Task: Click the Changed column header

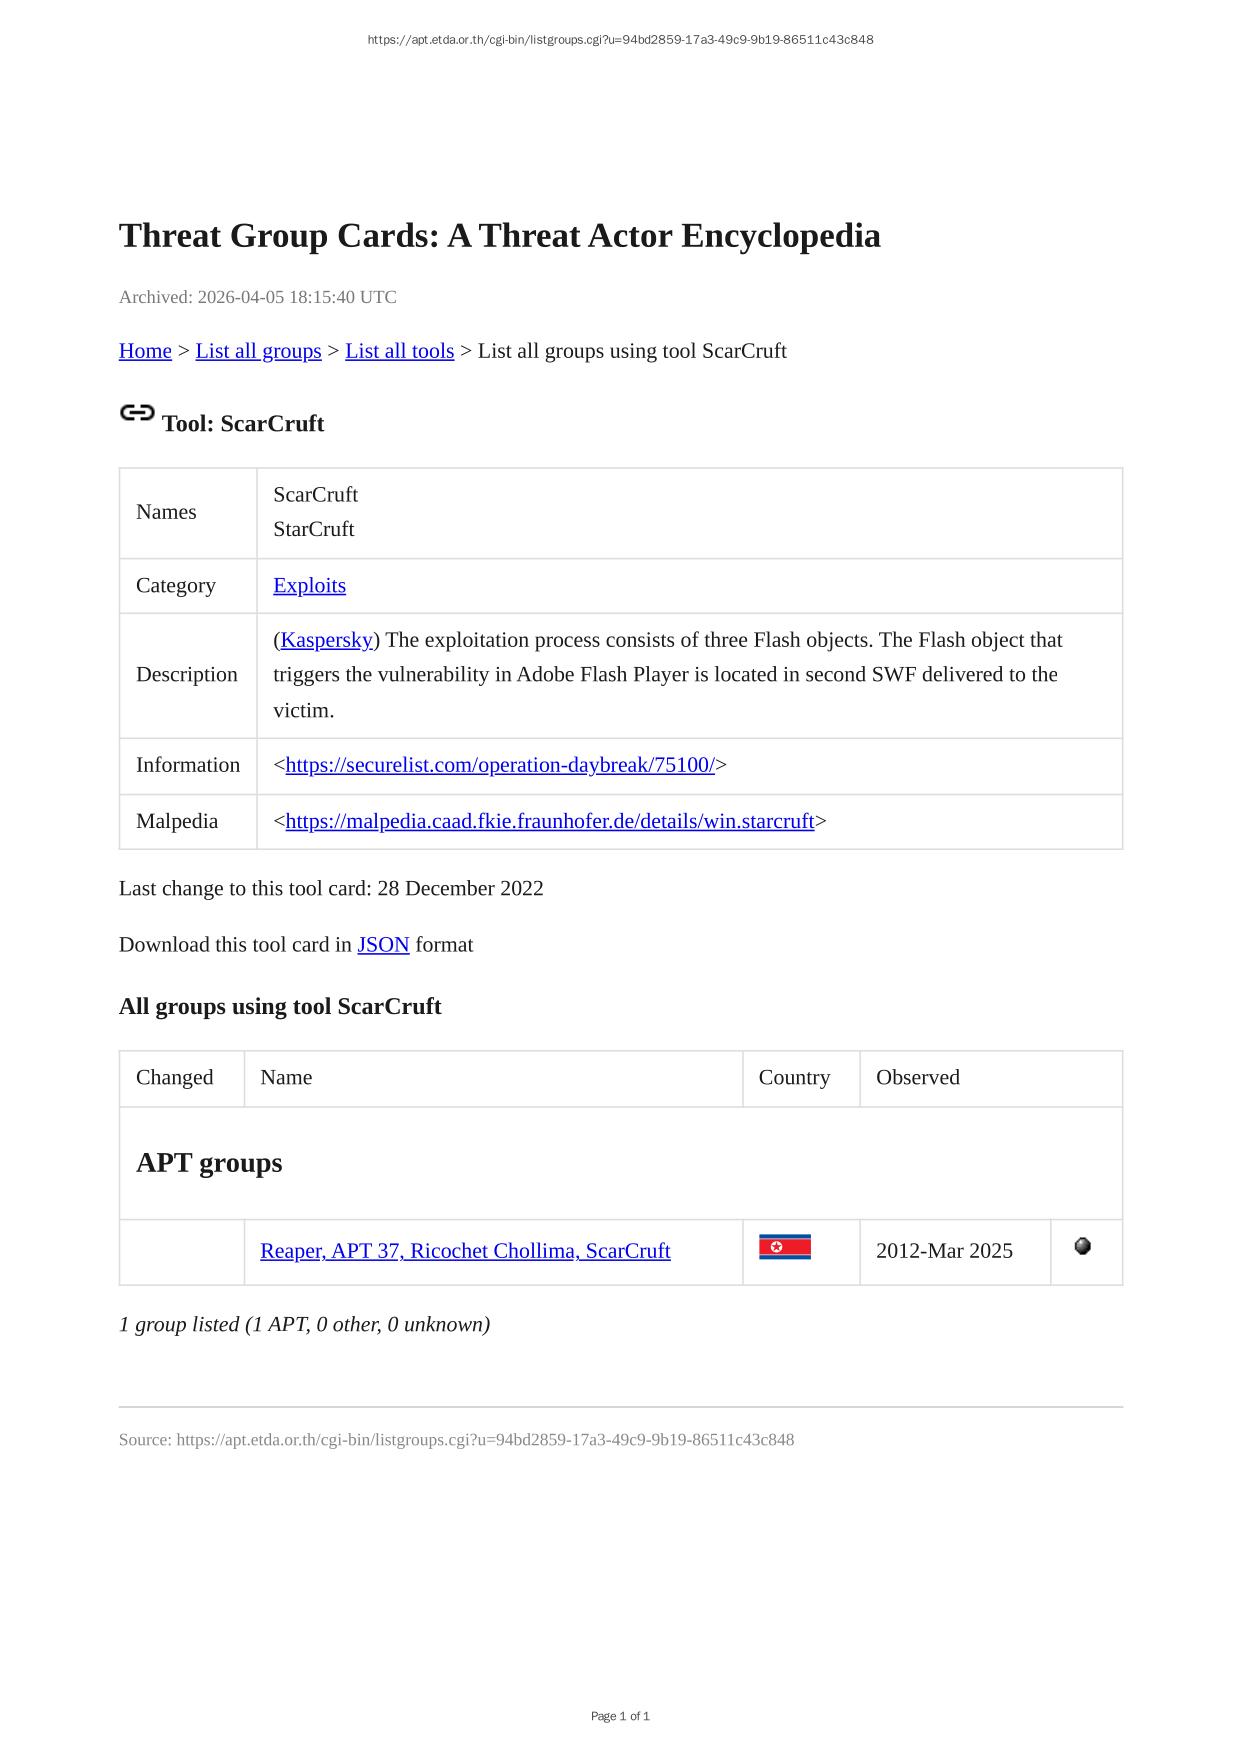Action: 175,1078
